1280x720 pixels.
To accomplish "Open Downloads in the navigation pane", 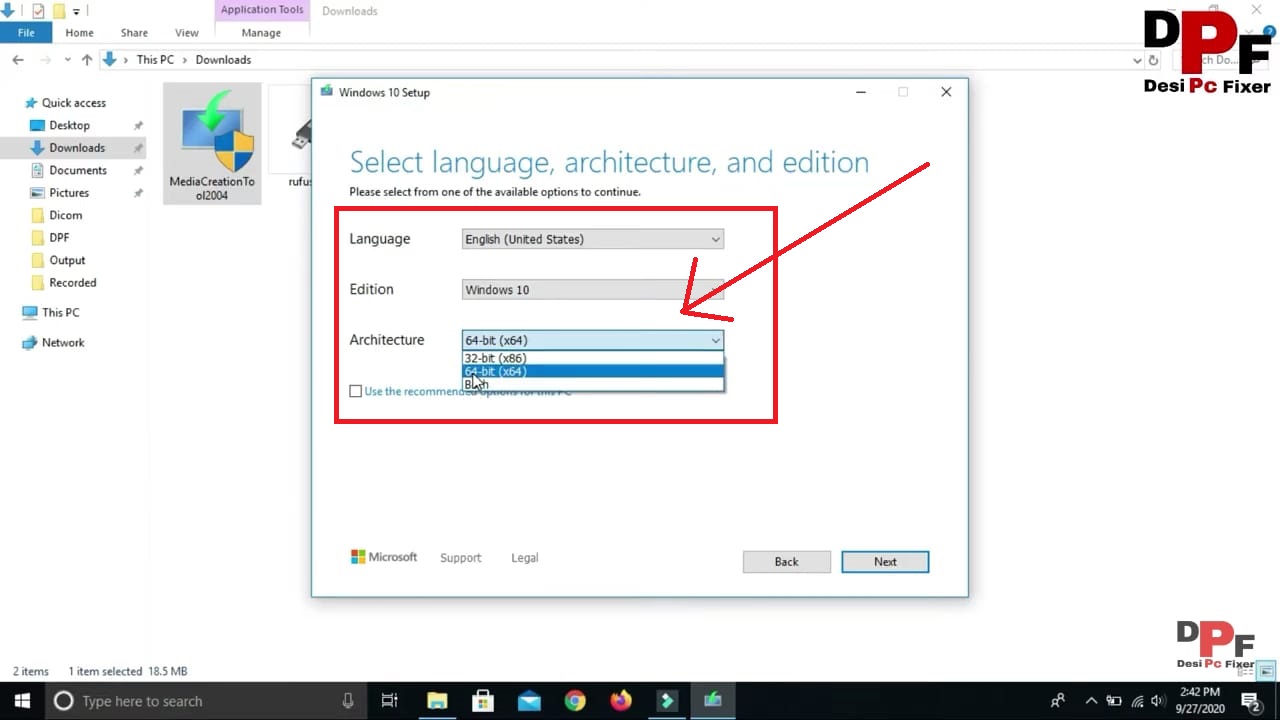I will click(x=77, y=148).
